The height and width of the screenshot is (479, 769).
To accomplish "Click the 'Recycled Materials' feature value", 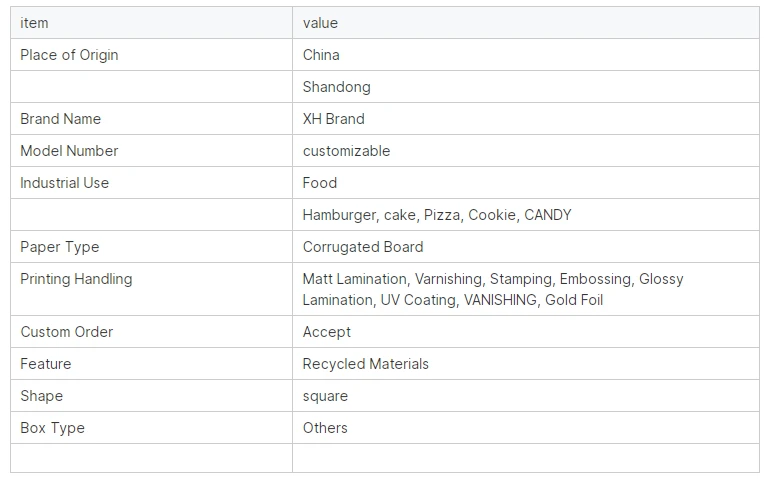I will [x=365, y=364].
